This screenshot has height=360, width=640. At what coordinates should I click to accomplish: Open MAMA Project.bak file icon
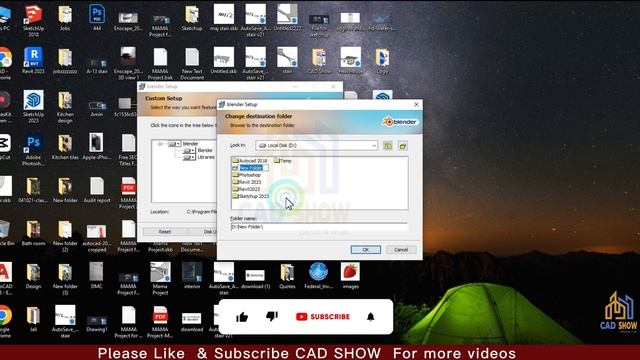click(160, 63)
